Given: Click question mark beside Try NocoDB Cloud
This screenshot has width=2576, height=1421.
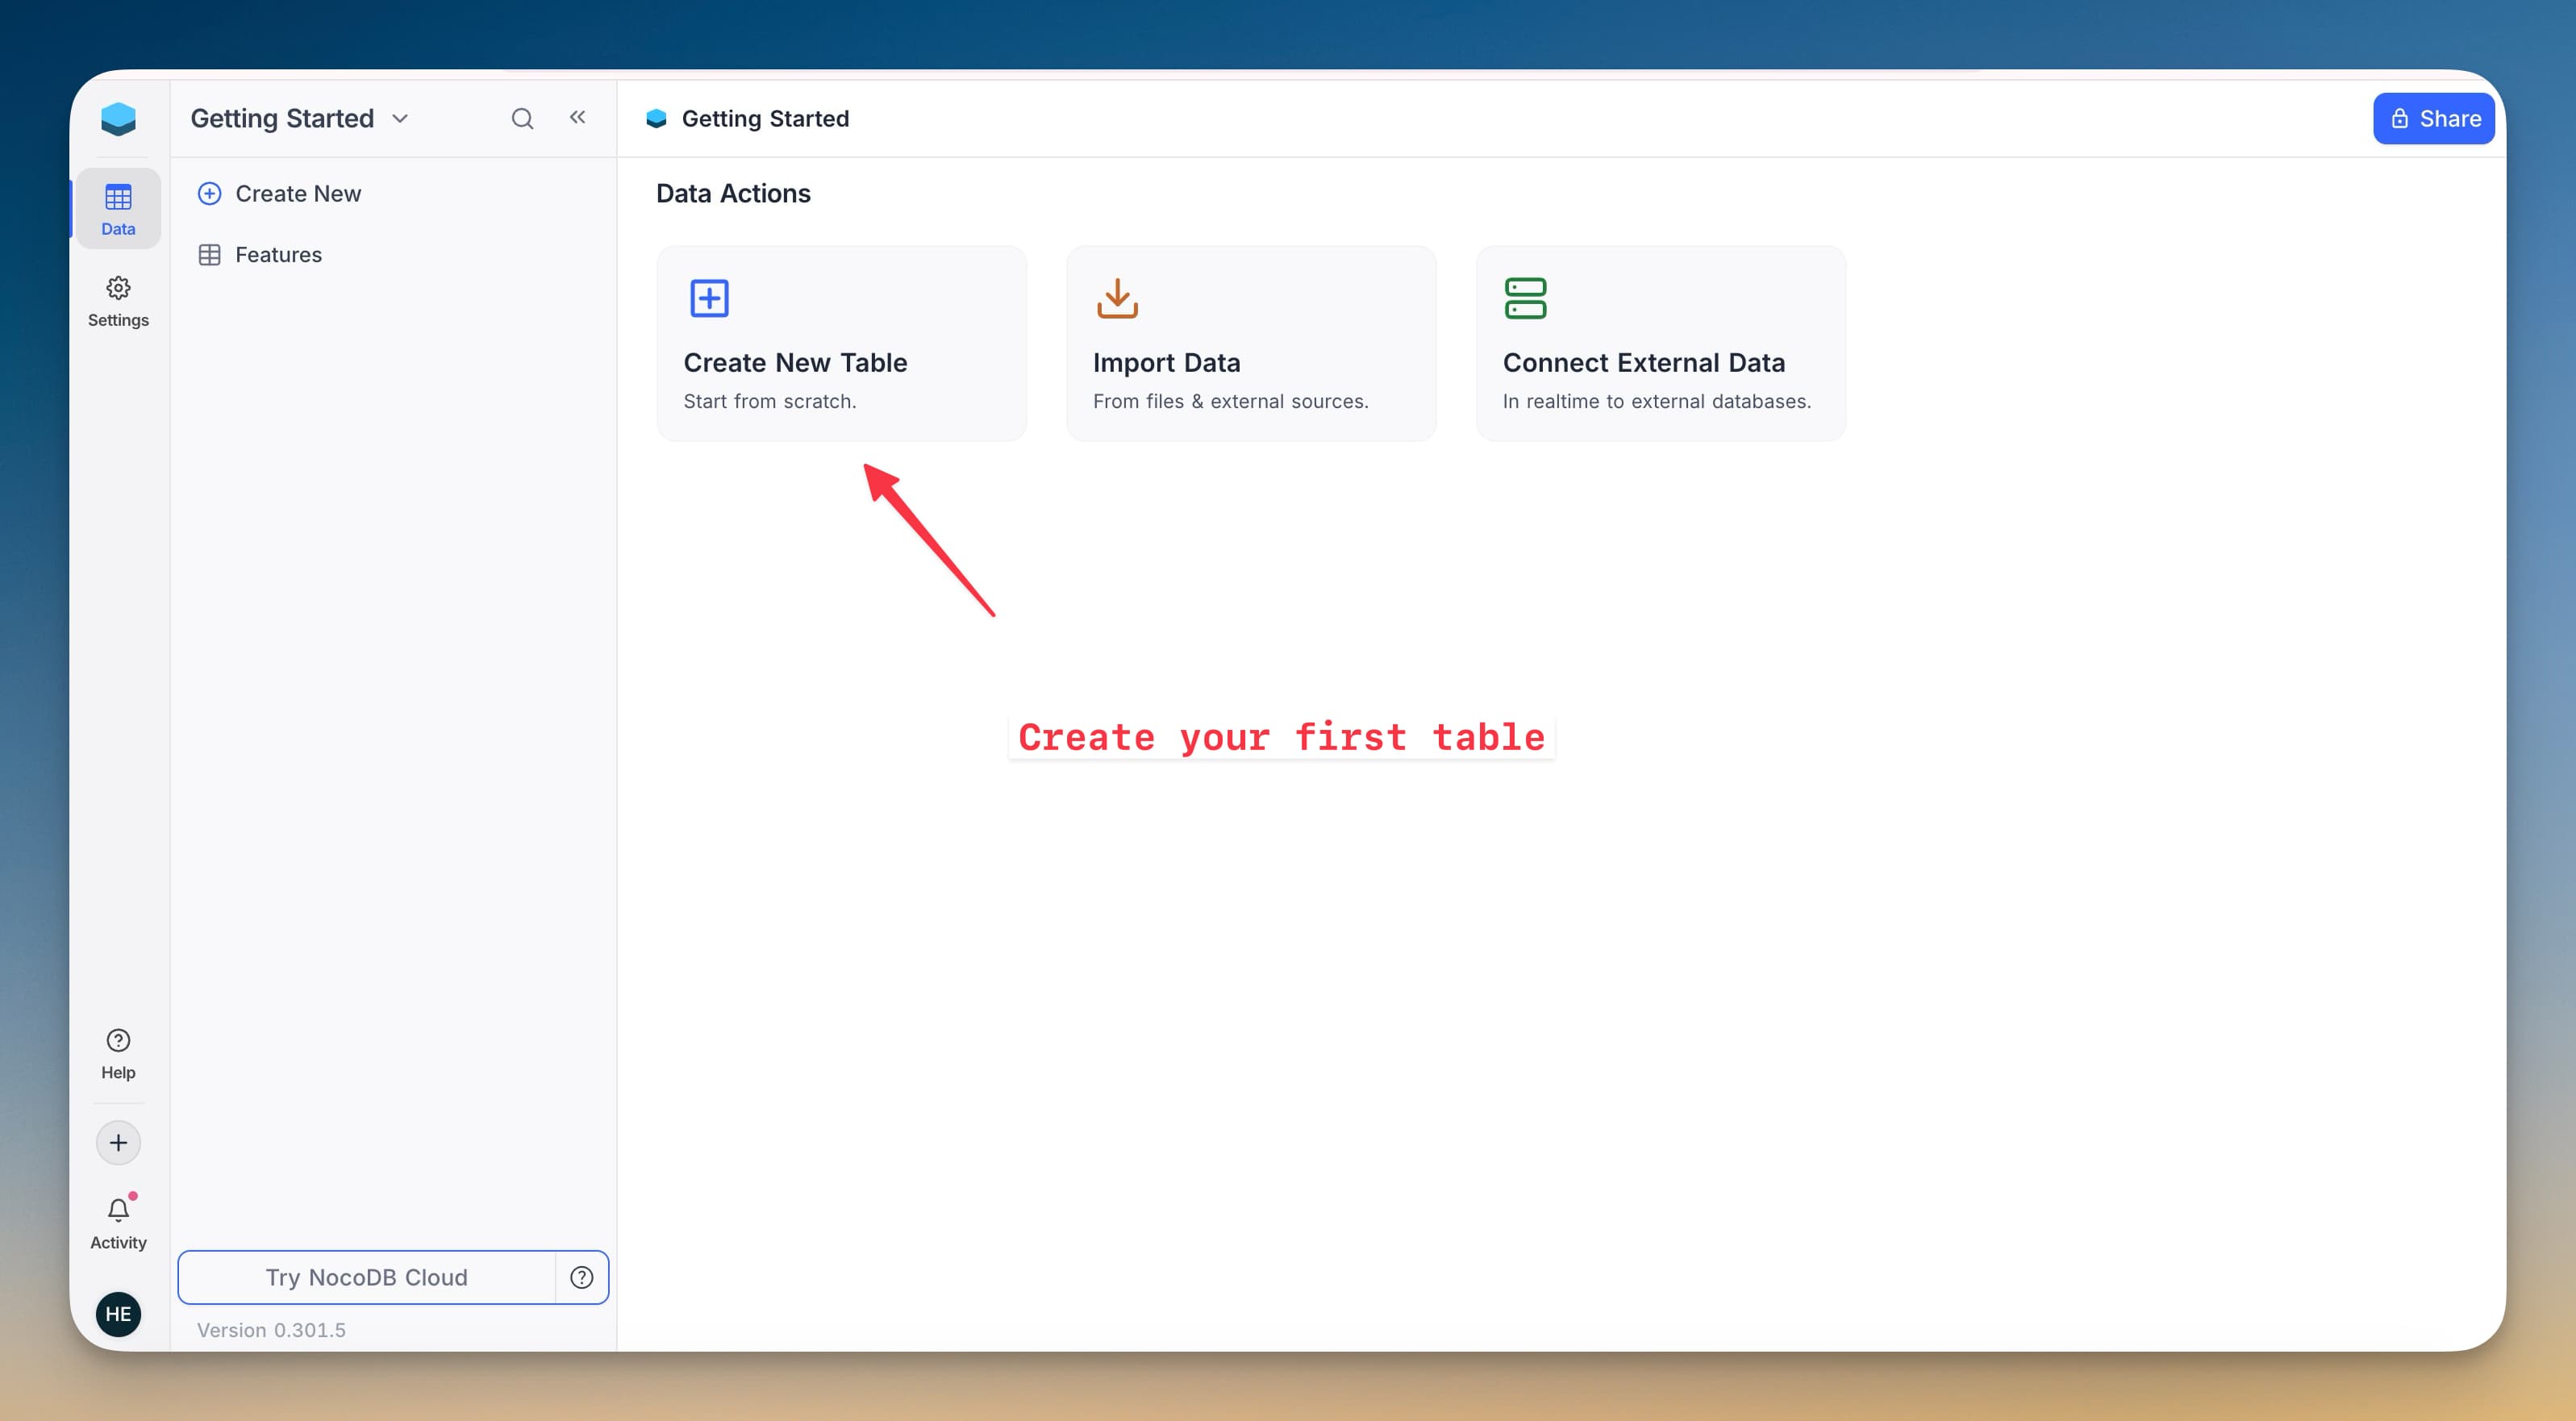Looking at the screenshot, I should point(582,1277).
